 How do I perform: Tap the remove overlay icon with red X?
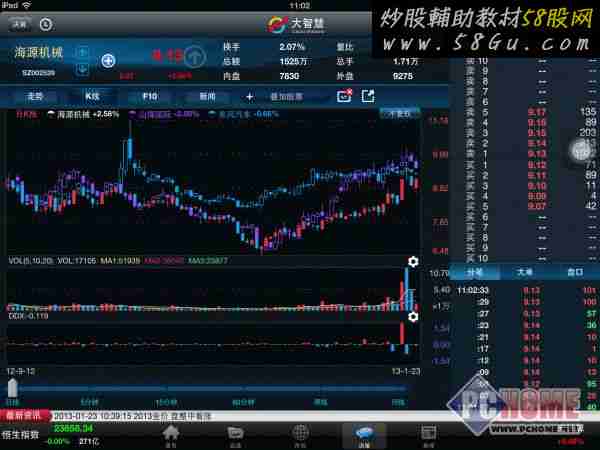pyautogui.click(x=344, y=96)
